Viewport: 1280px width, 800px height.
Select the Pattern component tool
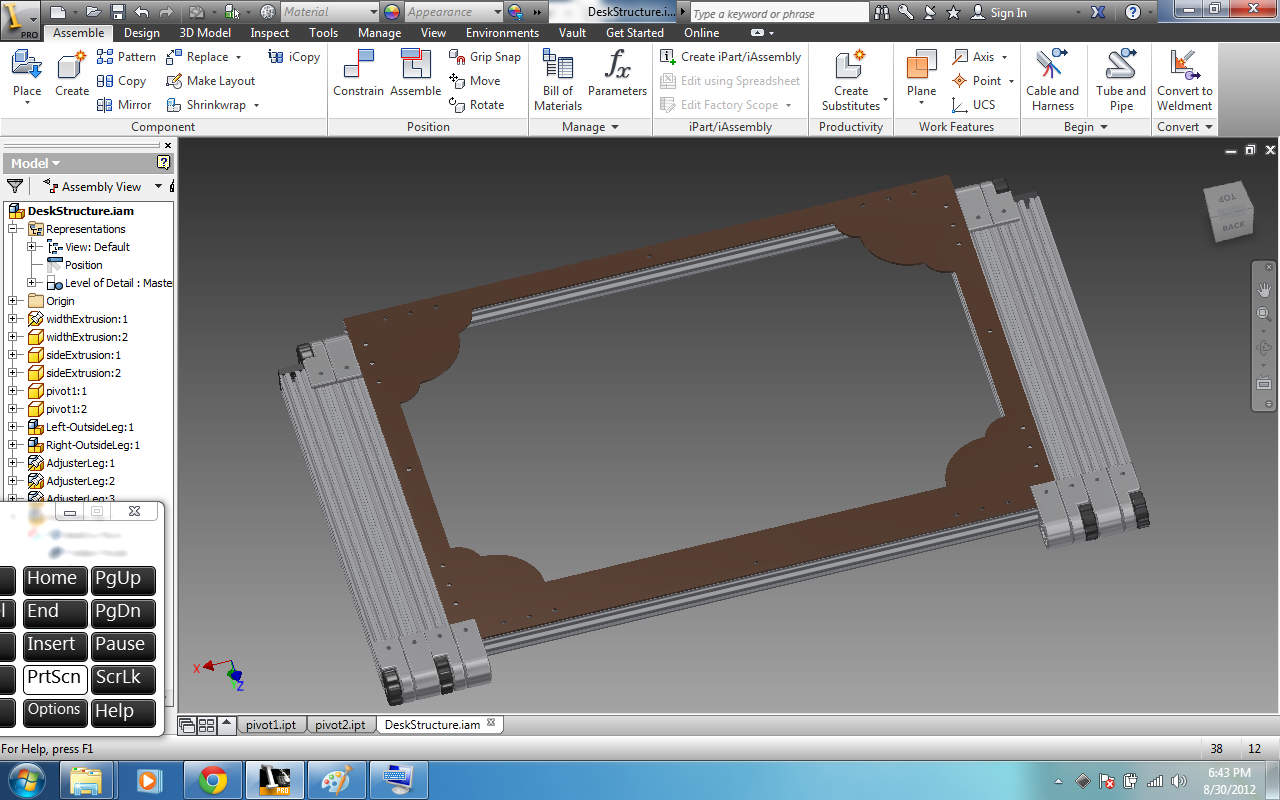[x=126, y=57]
